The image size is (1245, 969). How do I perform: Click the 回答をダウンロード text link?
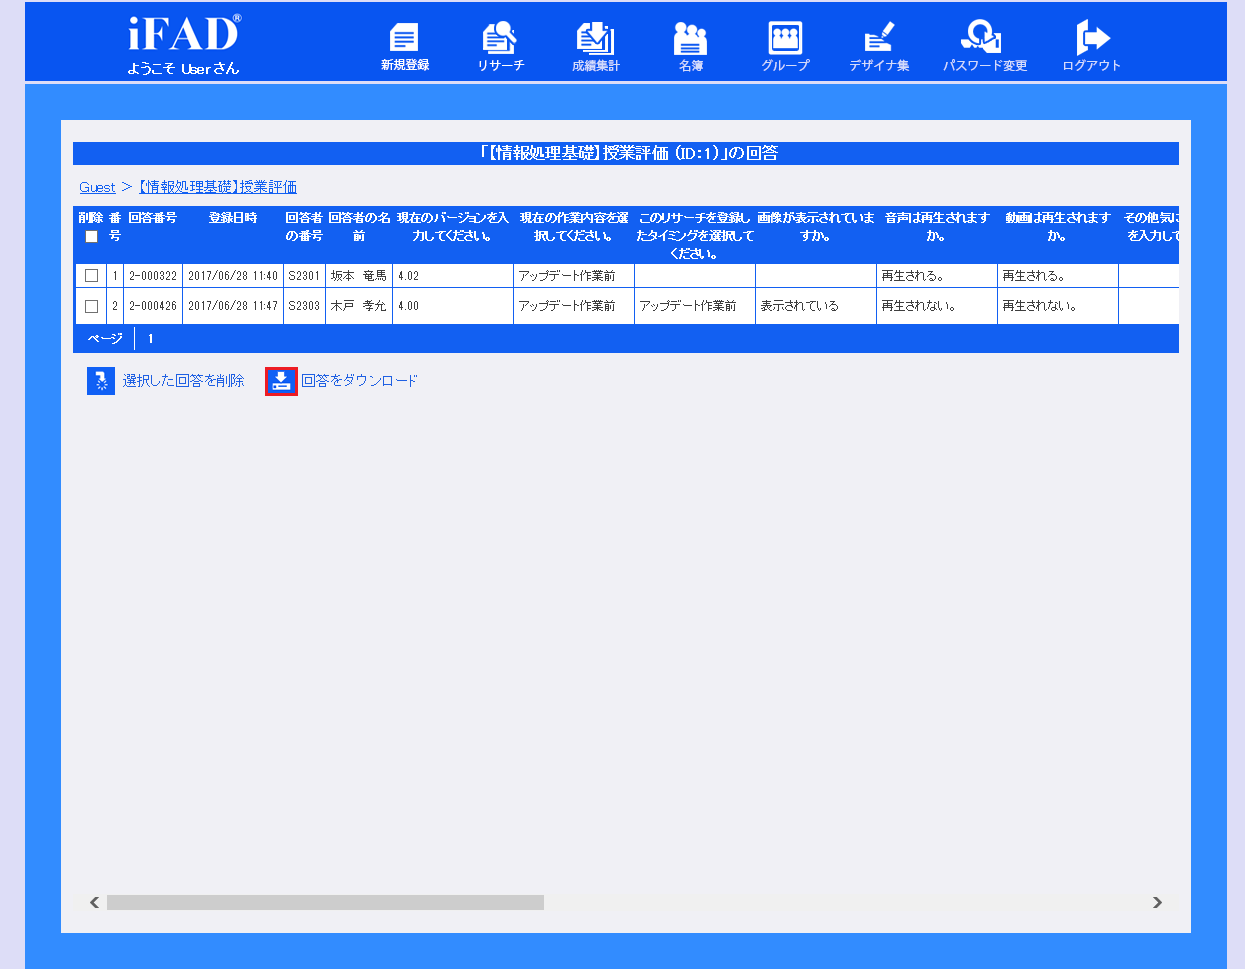click(360, 381)
